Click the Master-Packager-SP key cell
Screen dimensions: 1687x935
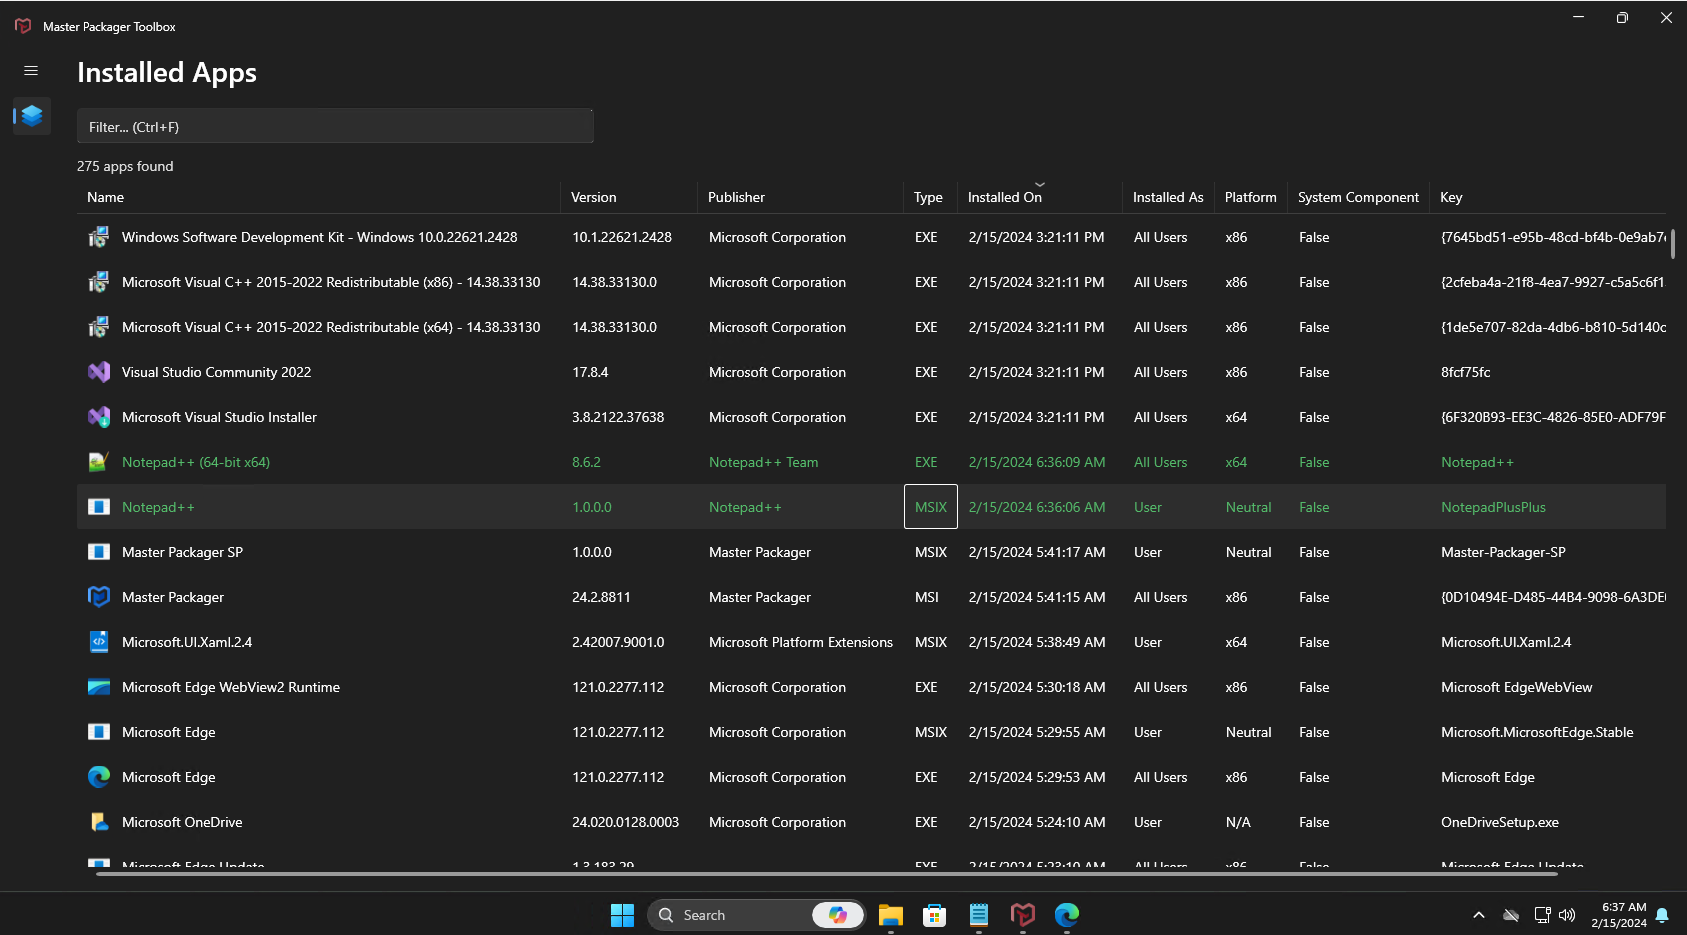[x=1503, y=552]
